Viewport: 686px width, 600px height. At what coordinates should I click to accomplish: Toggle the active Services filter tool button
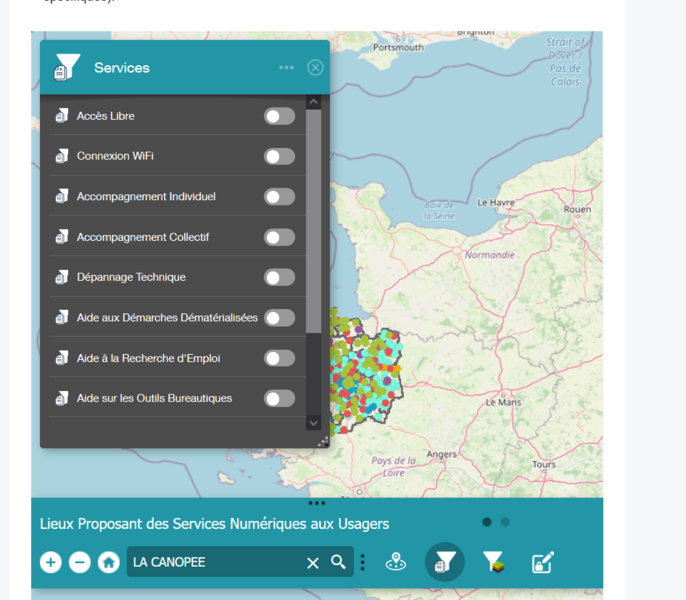coord(444,562)
